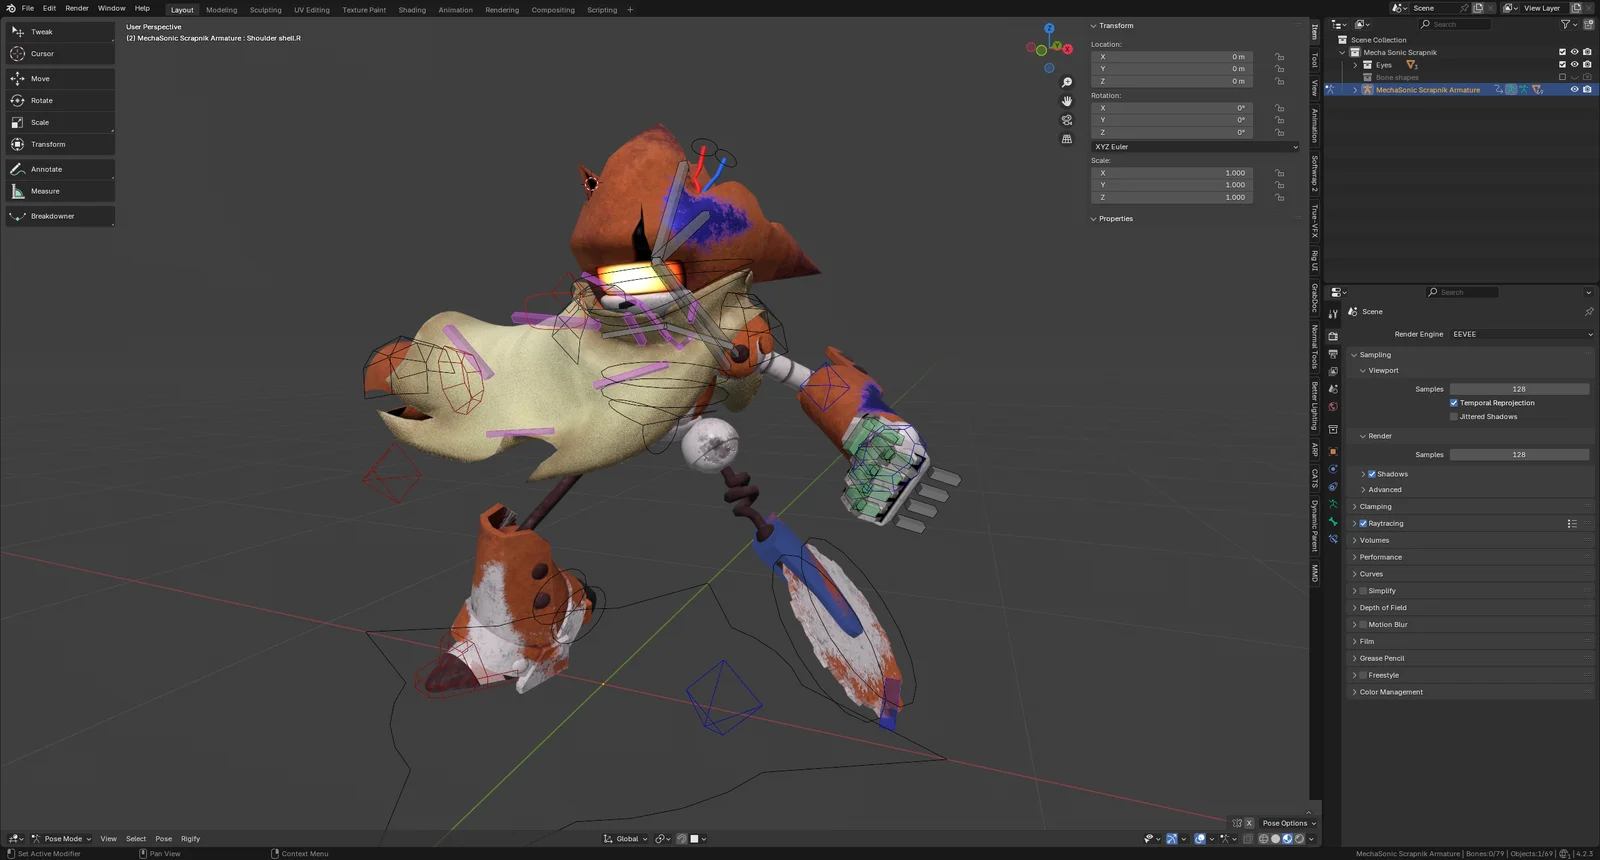Open the Render Engine EEVEE dropdown
This screenshot has height=860, width=1600.
[1521, 335]
